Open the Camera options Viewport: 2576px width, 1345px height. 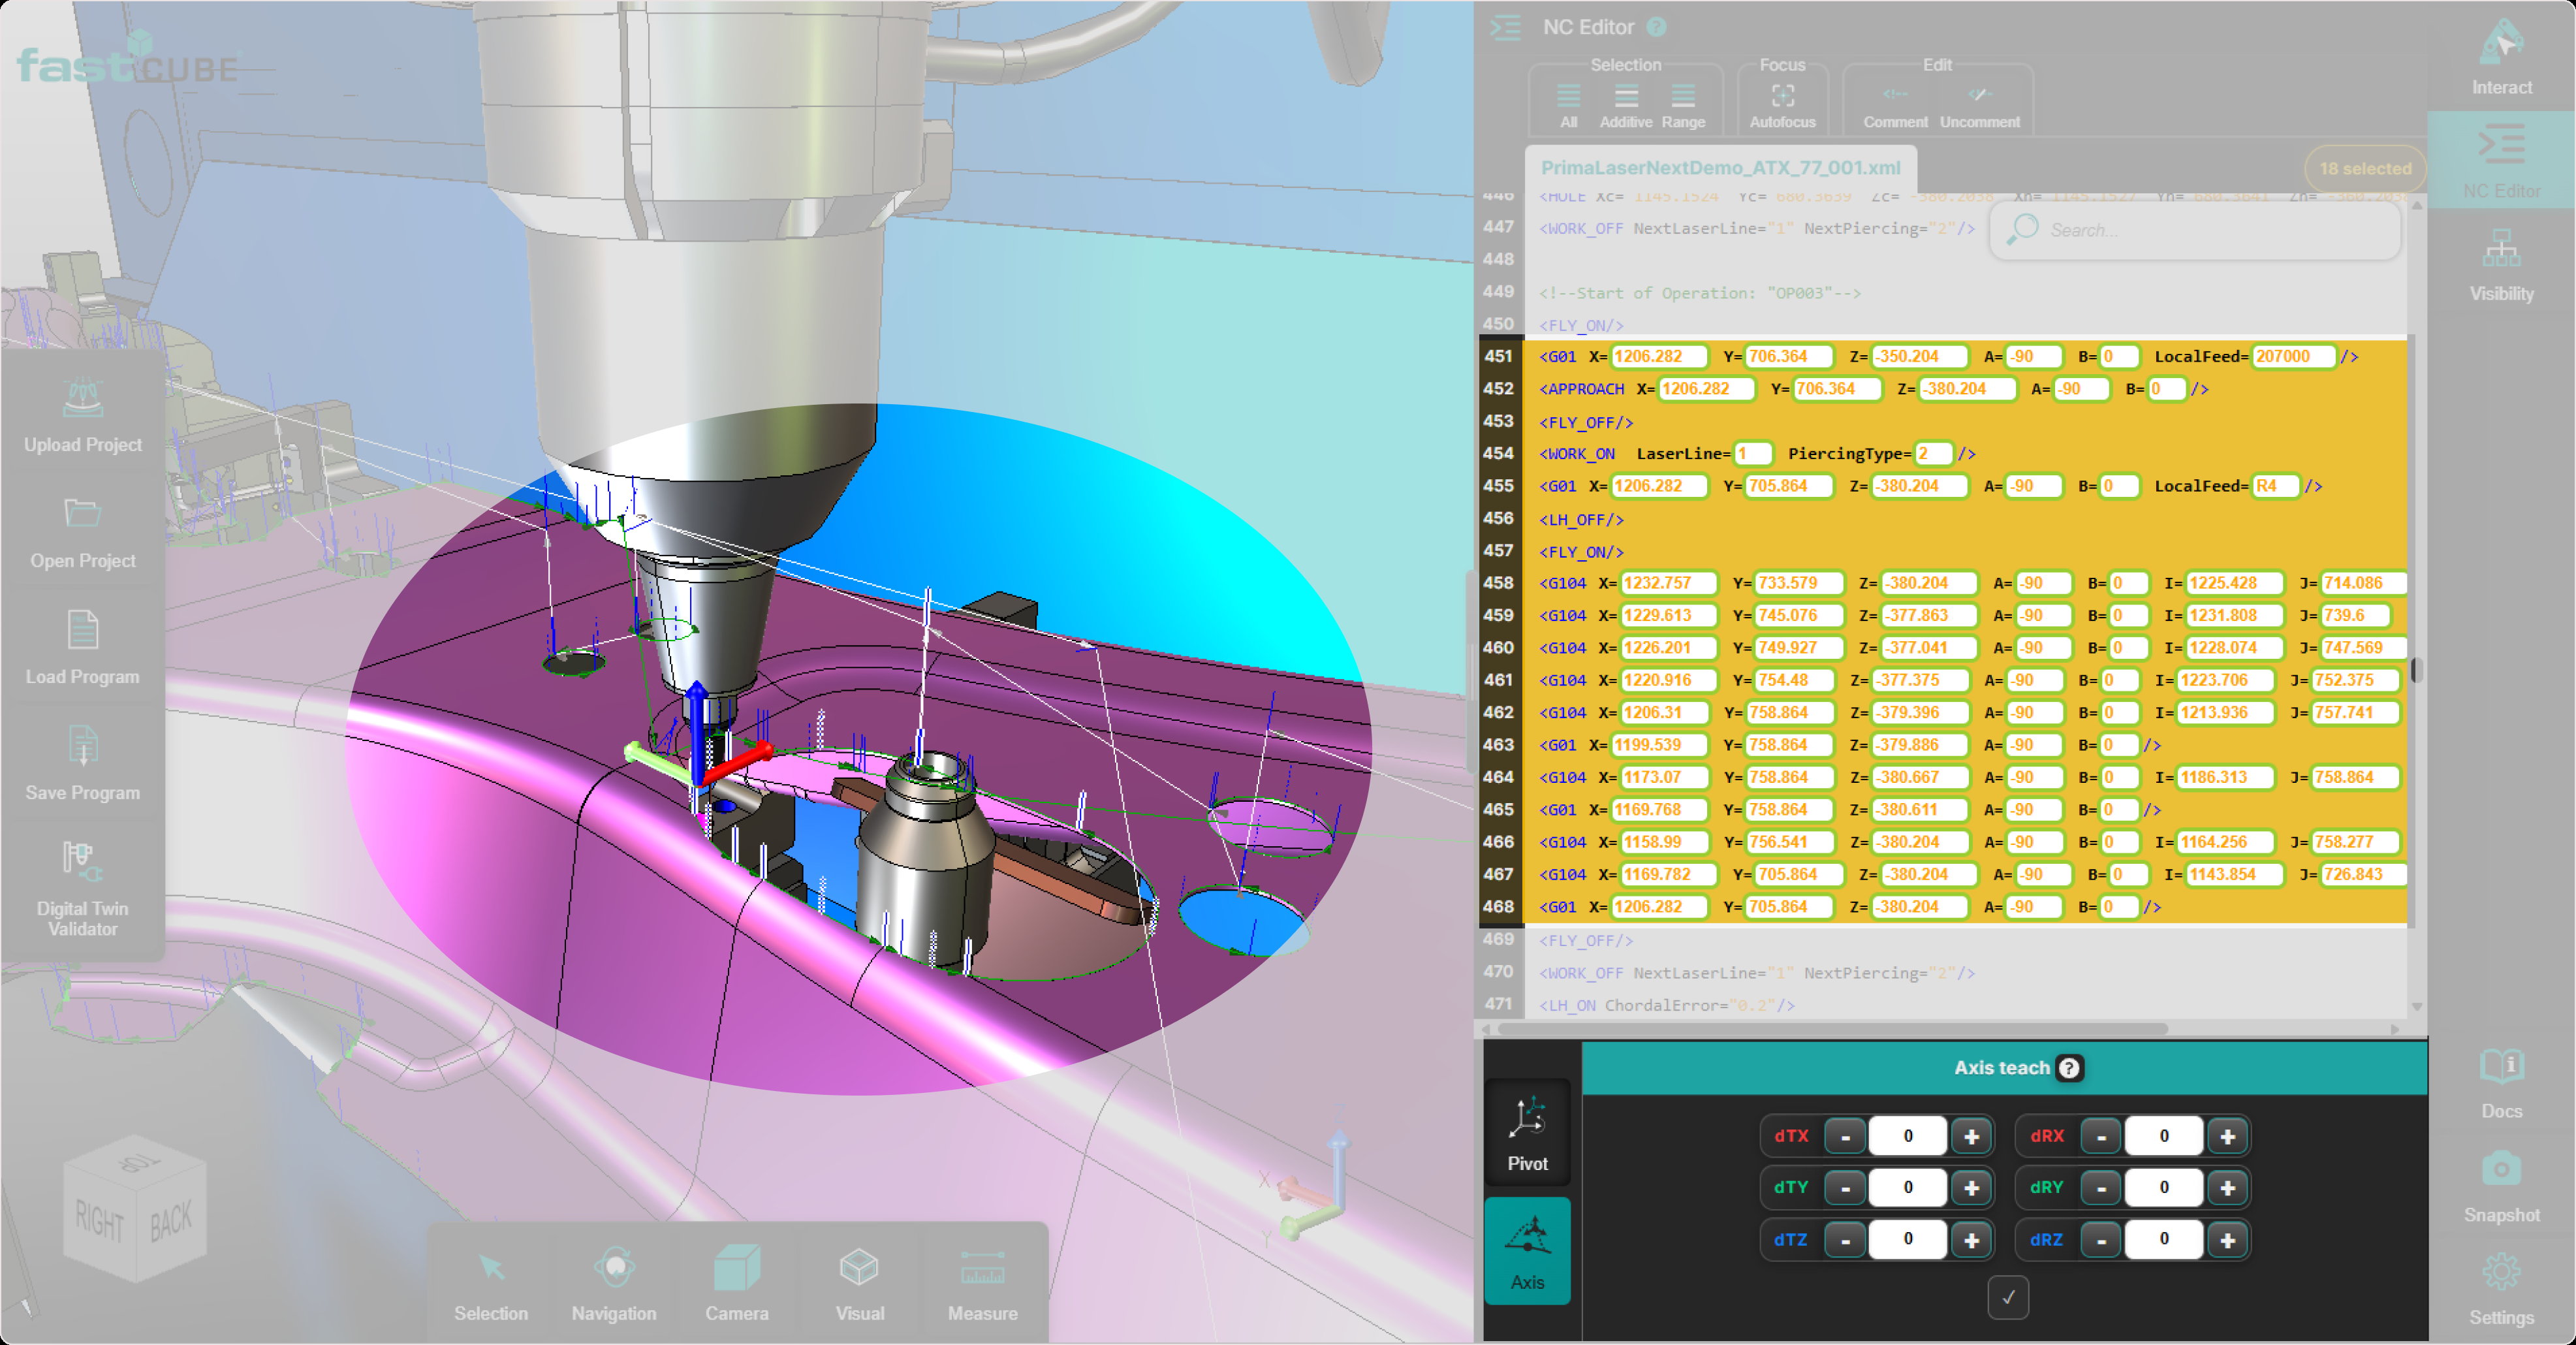(737, 1284)
